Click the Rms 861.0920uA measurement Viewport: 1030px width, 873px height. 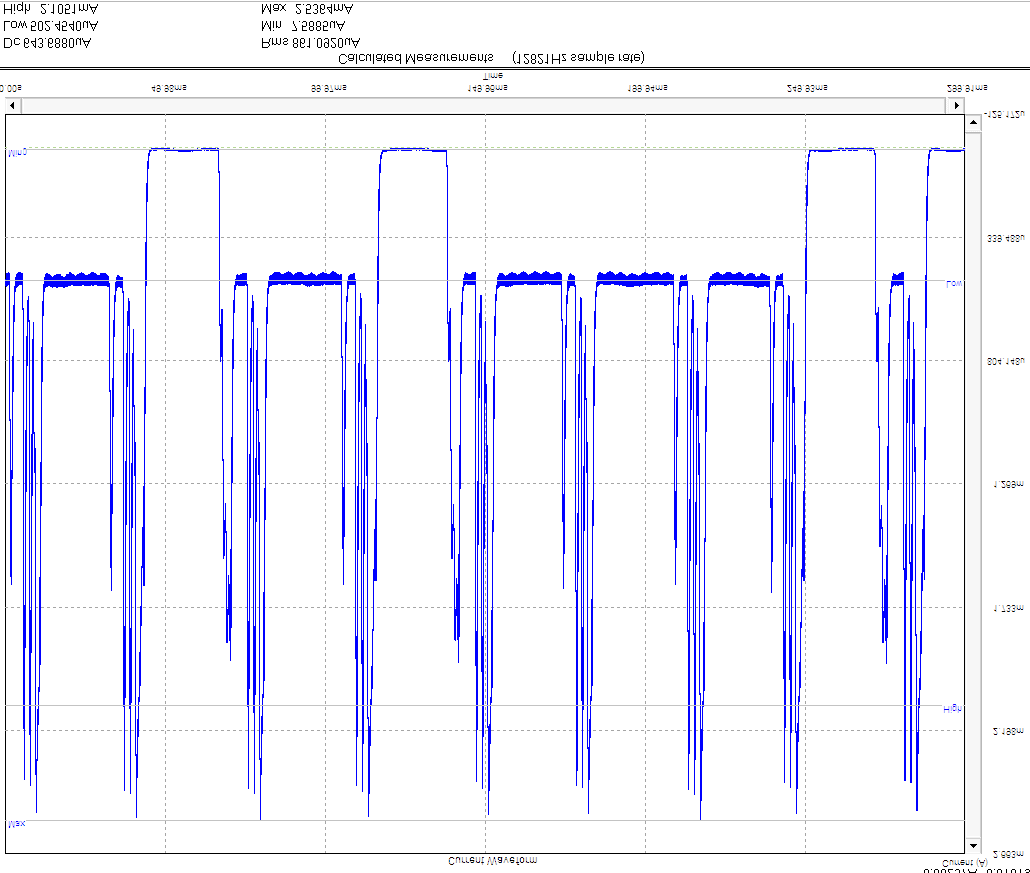[x=311, y=43]
